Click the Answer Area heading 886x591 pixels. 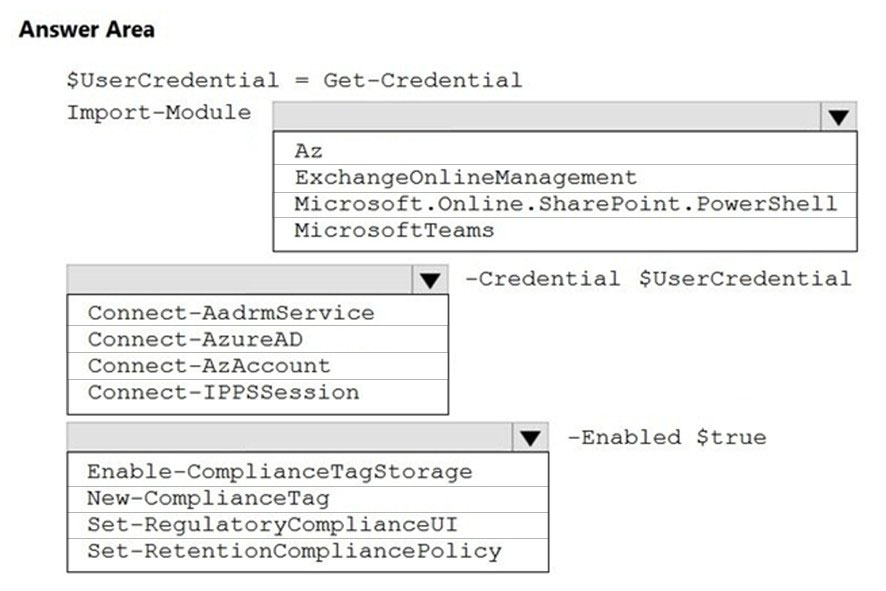(86, 29)
